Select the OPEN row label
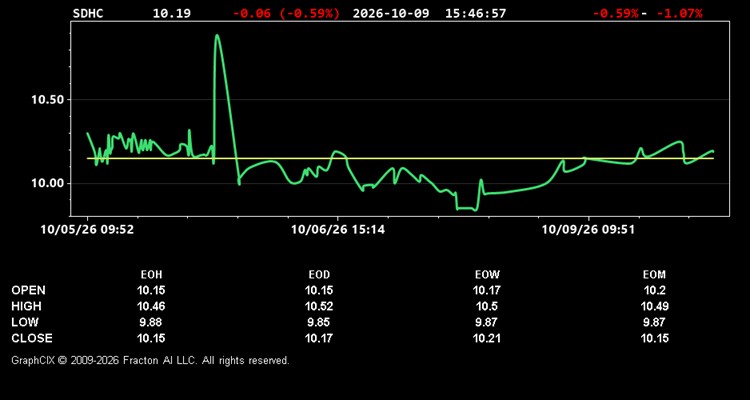 28,290
